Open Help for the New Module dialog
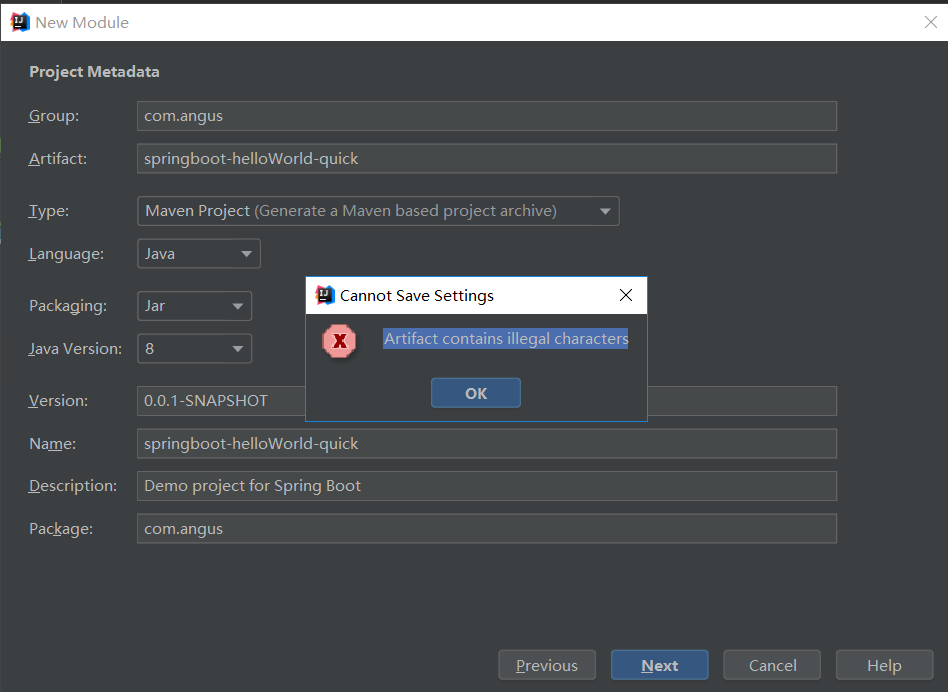This screenshot has width=948, height=692. (x=885, y=665)
